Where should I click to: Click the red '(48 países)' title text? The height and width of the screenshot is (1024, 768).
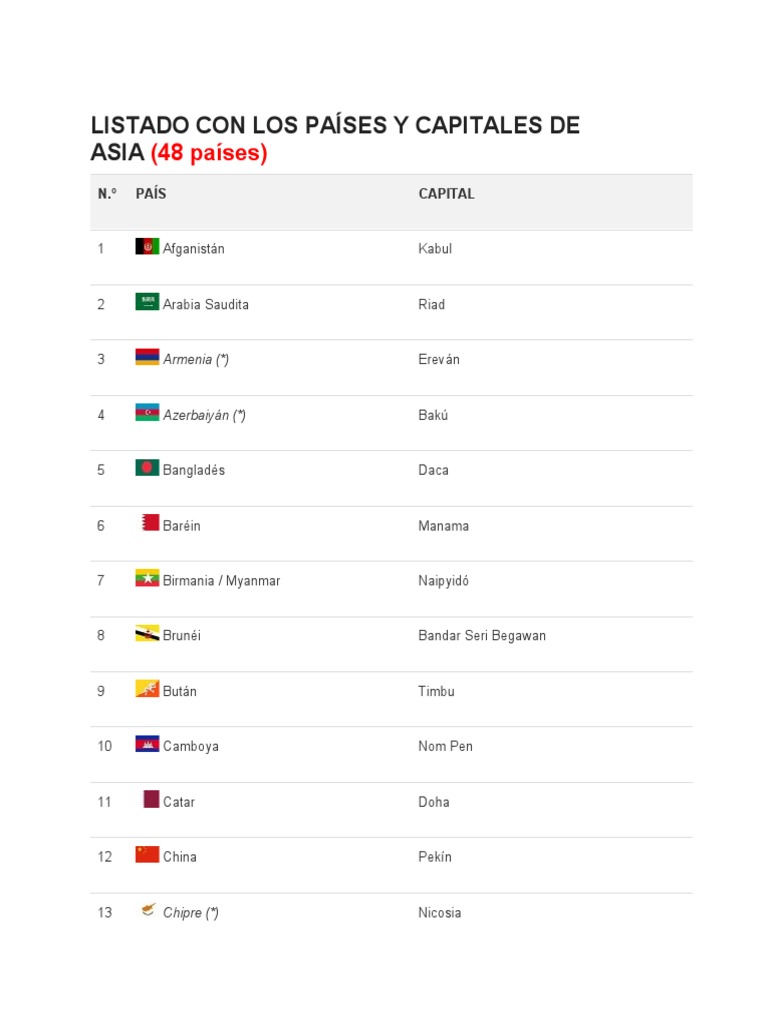coord(209,154)
